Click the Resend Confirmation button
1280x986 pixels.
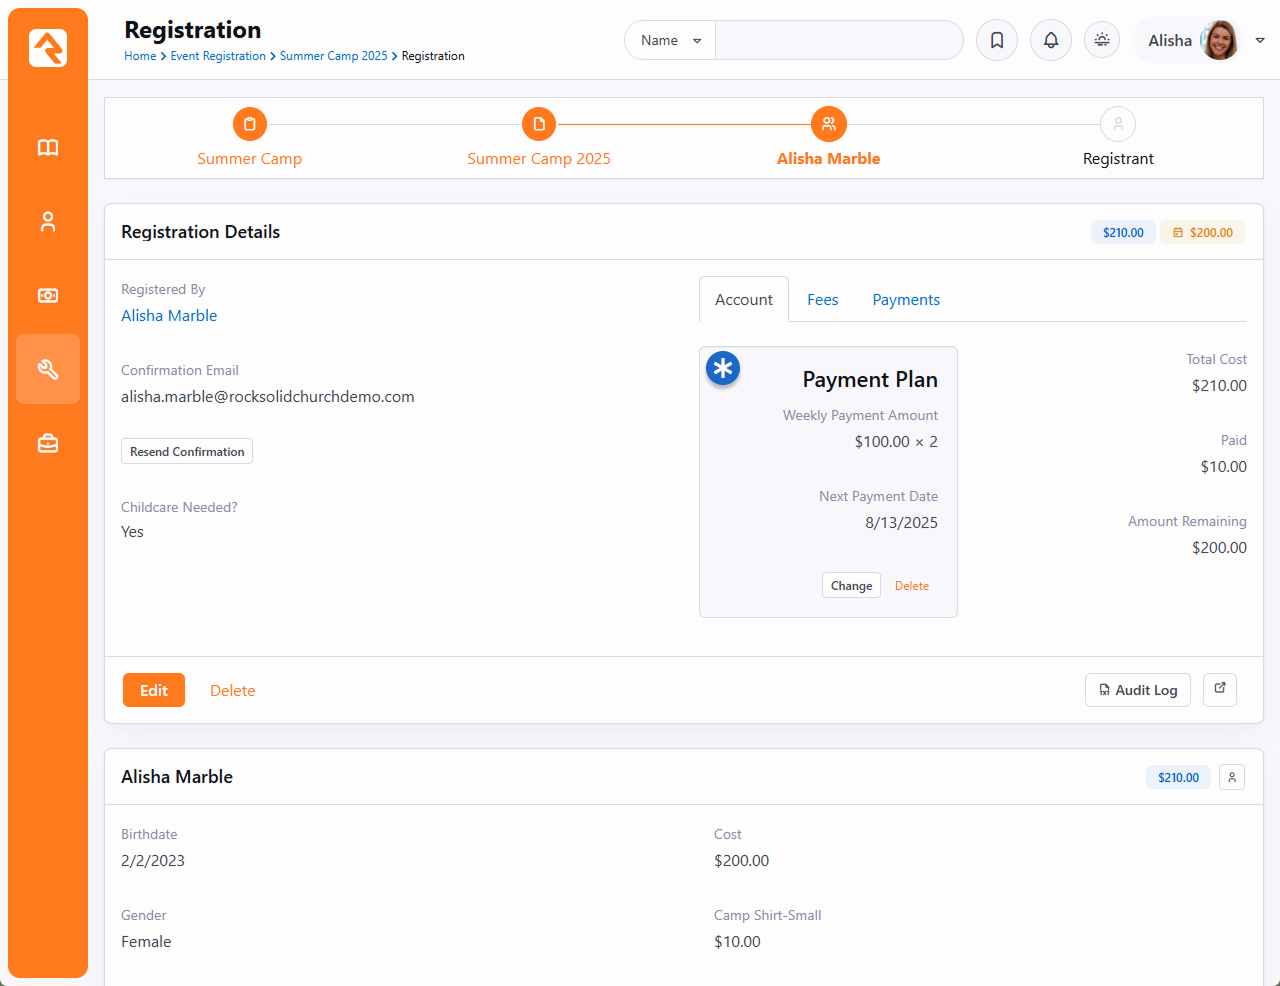tap(187, 452)
